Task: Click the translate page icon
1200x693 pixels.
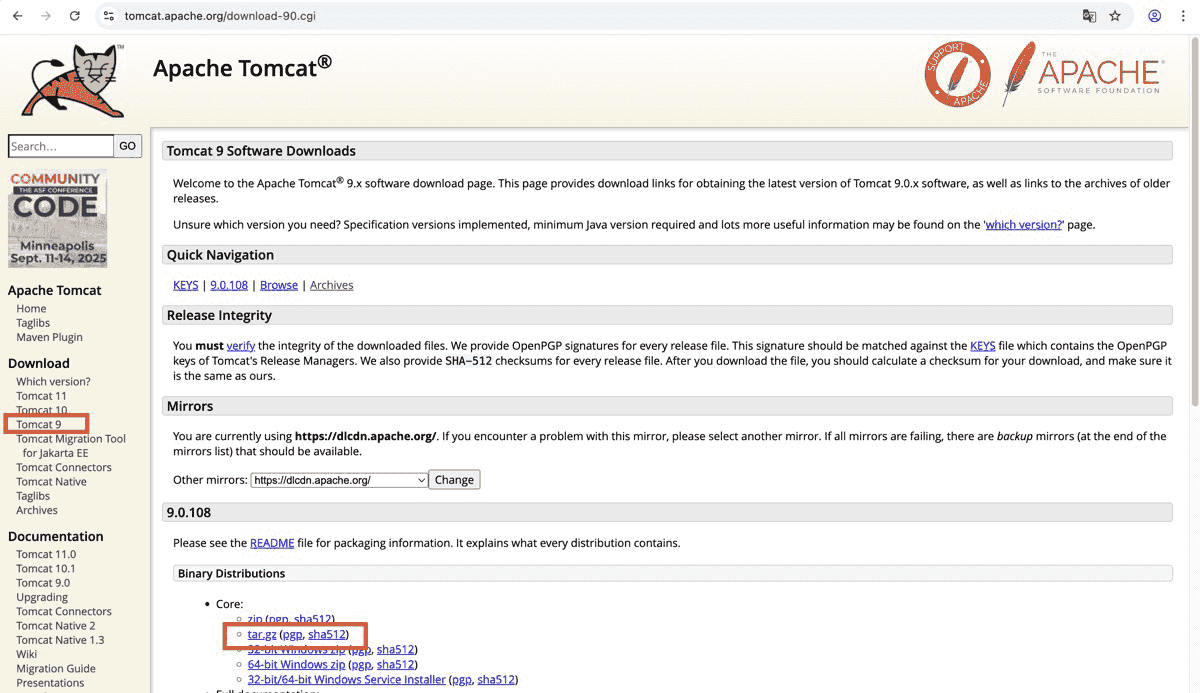Action: pos(1089,16)
